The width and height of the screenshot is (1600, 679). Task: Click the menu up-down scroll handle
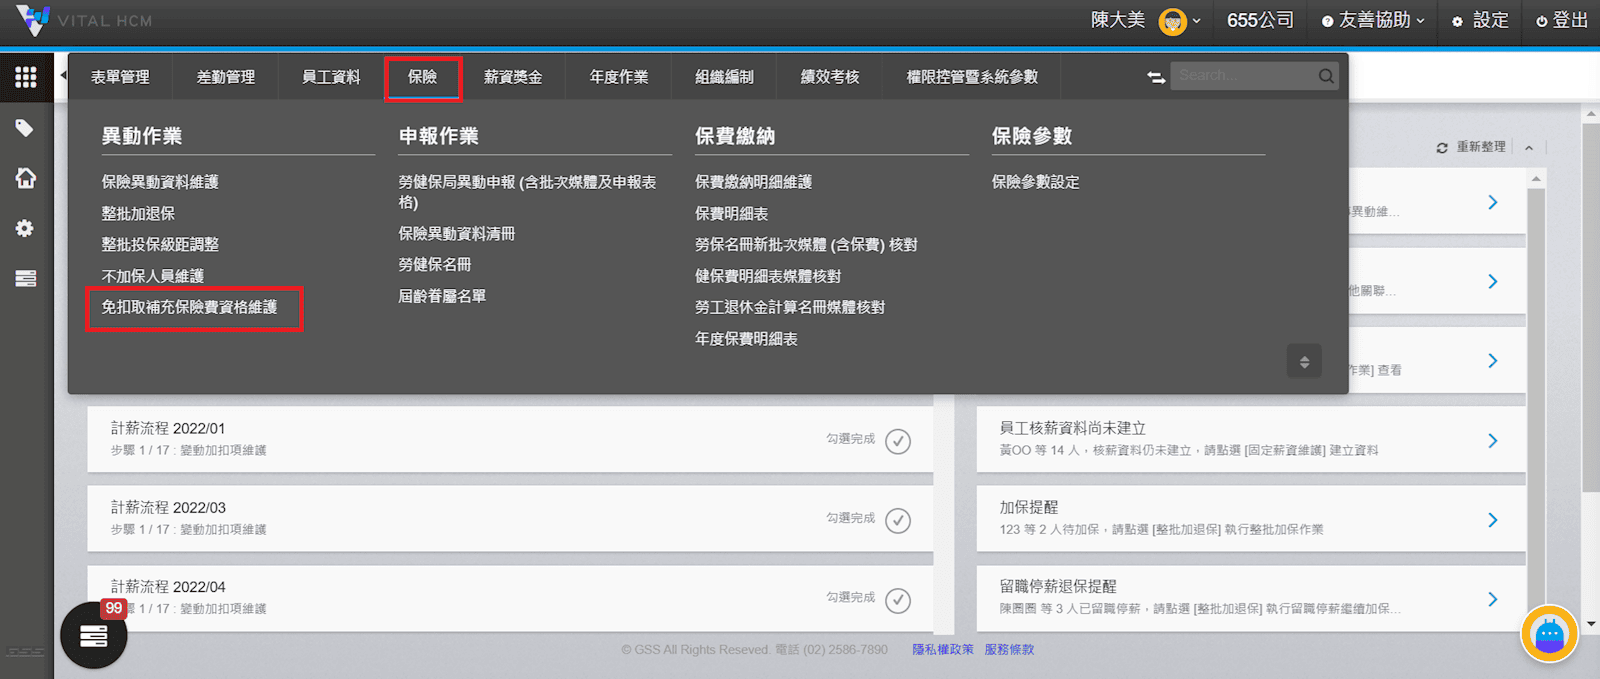(1304, 362)
